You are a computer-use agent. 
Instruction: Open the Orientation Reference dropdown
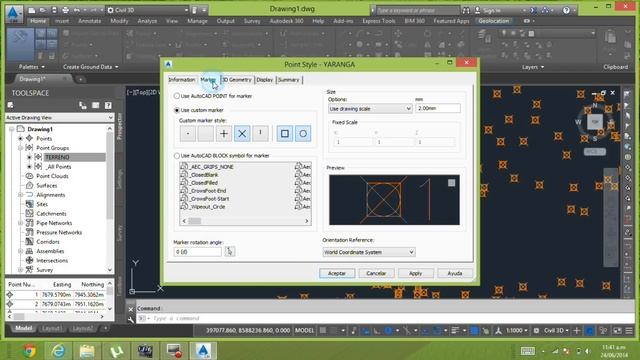tap(369, 252)
